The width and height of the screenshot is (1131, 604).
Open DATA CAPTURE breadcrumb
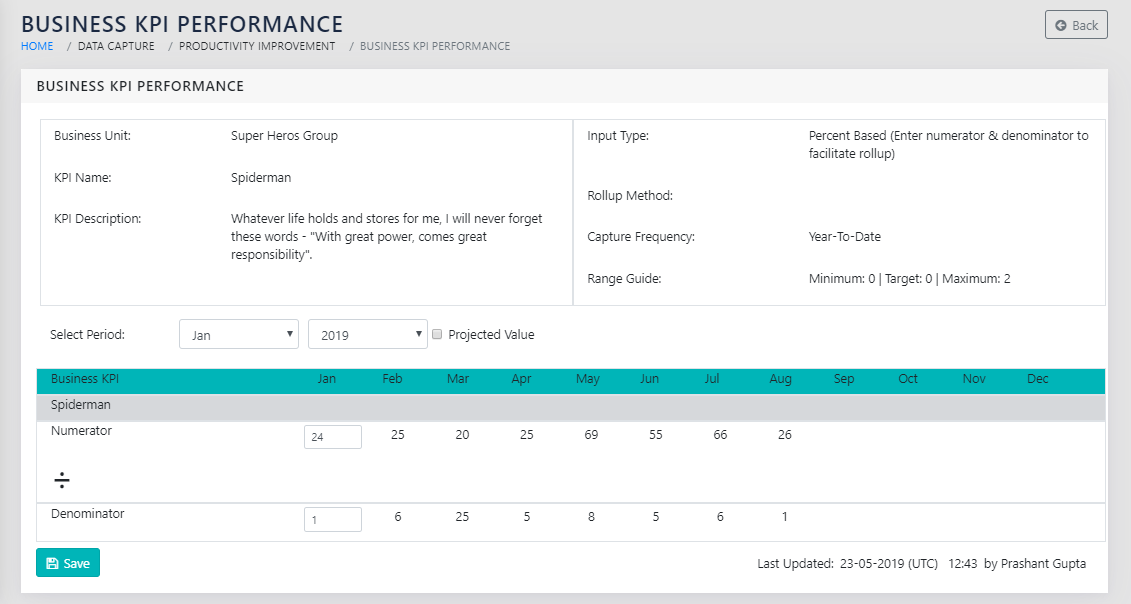(x=116, y=46)
